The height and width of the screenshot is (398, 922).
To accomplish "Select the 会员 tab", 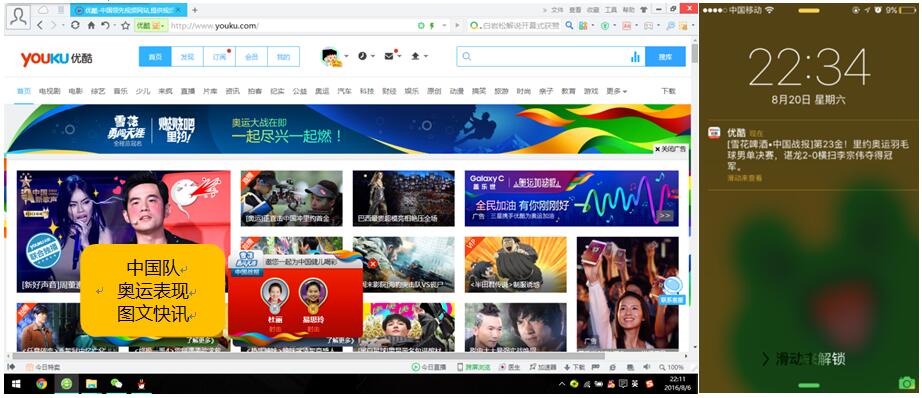I will [x=251, y=57].
